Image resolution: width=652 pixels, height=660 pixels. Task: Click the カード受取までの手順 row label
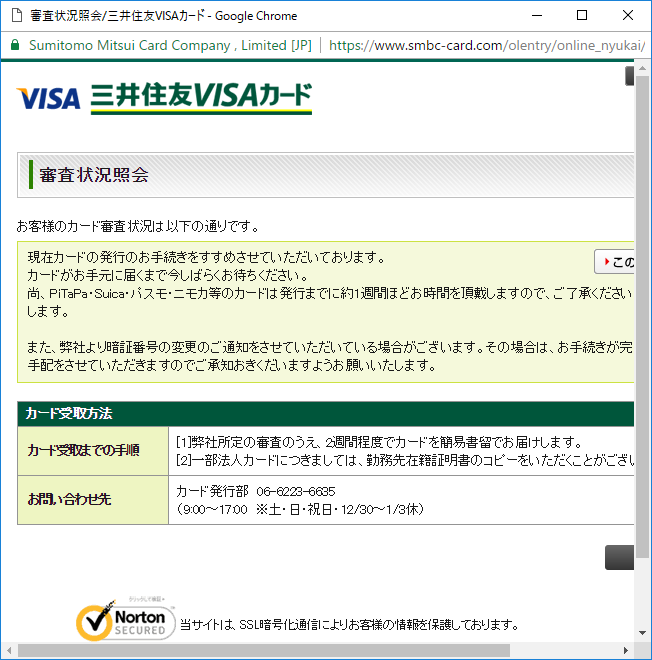pos(83,450)
